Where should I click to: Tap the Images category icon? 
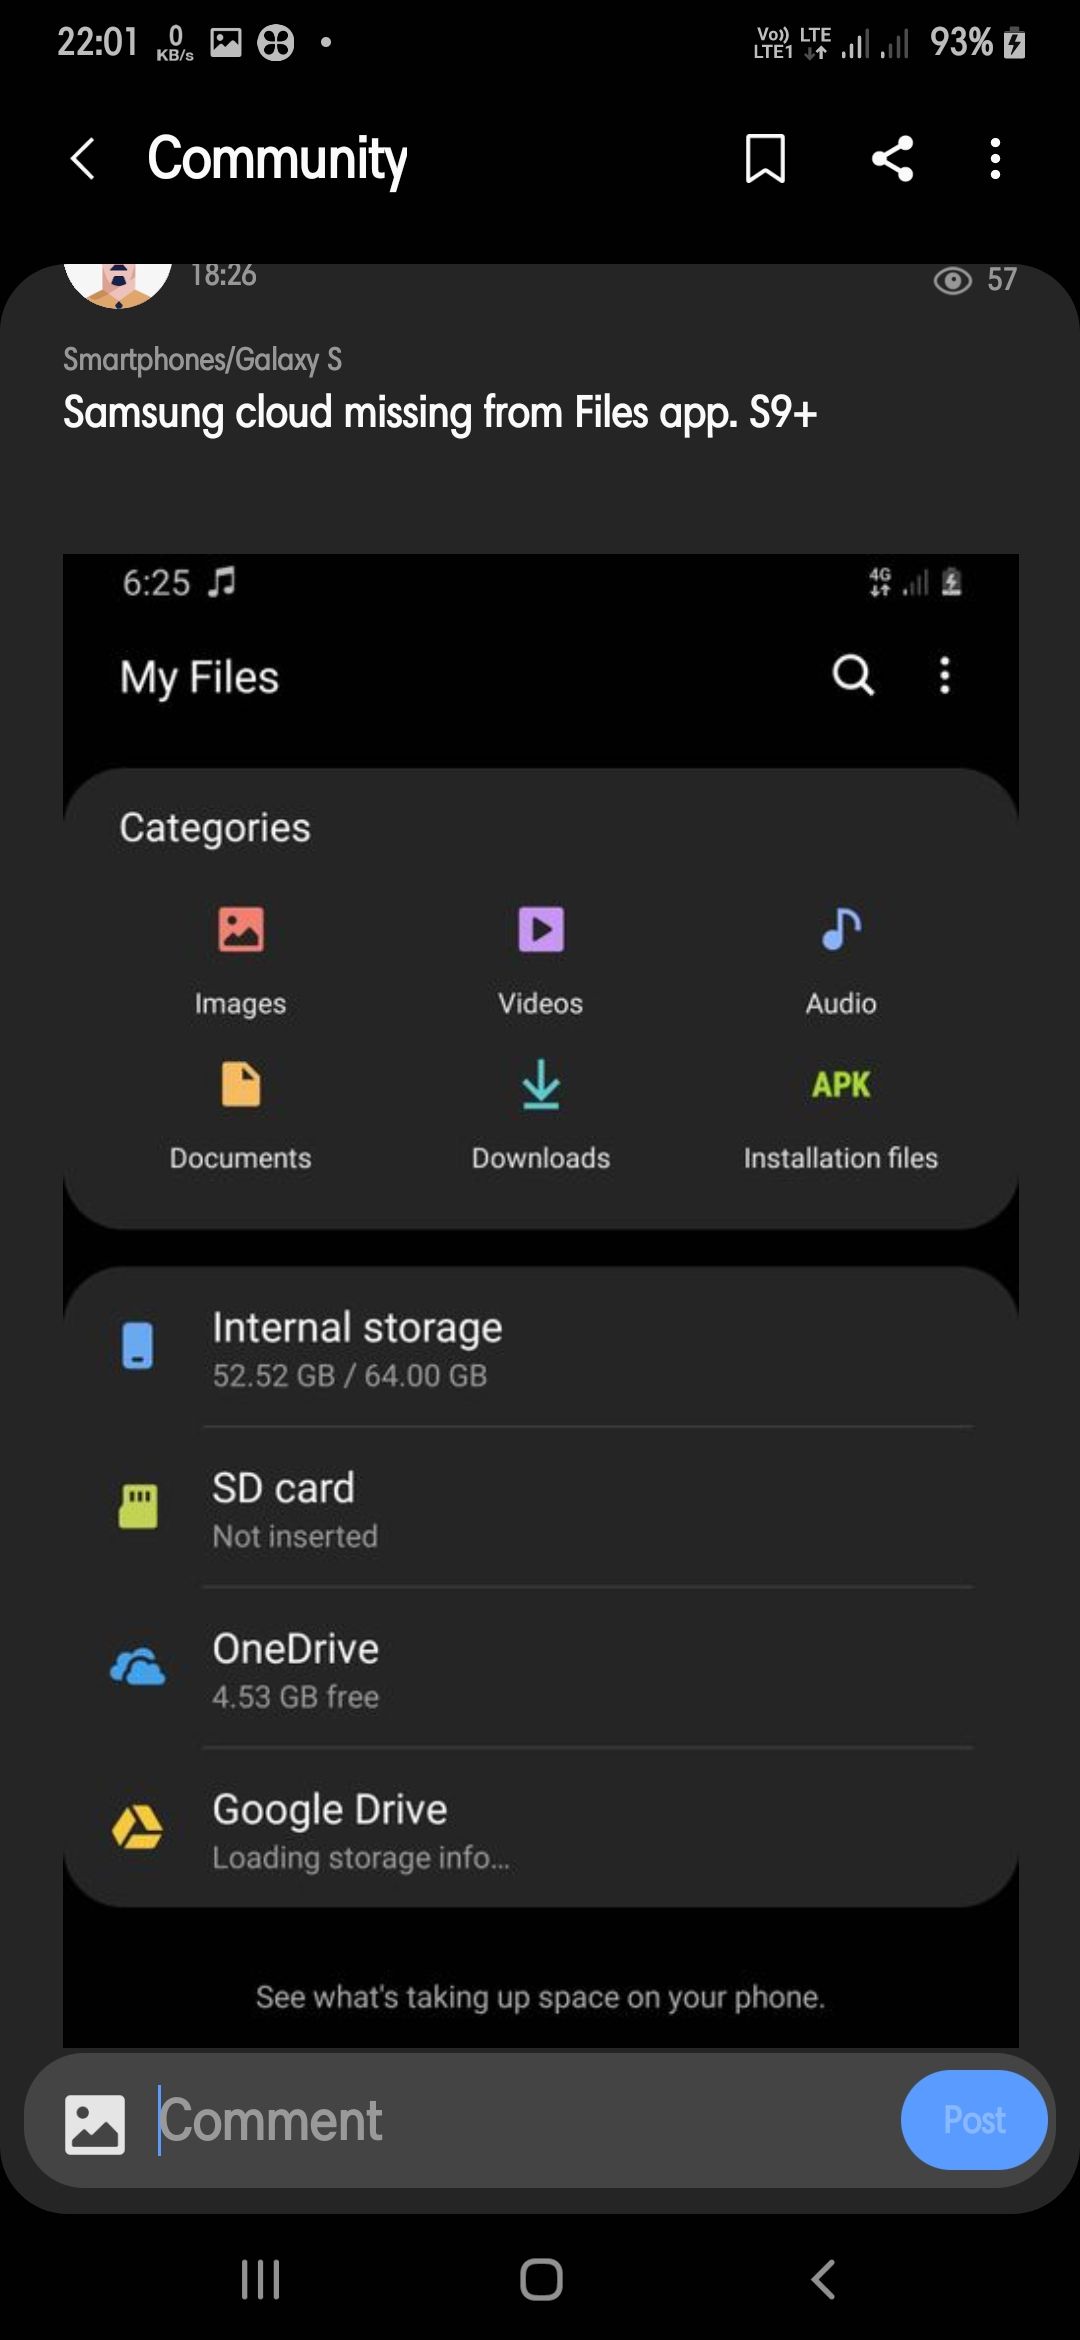pyautogui.click(x=240, y=930)
